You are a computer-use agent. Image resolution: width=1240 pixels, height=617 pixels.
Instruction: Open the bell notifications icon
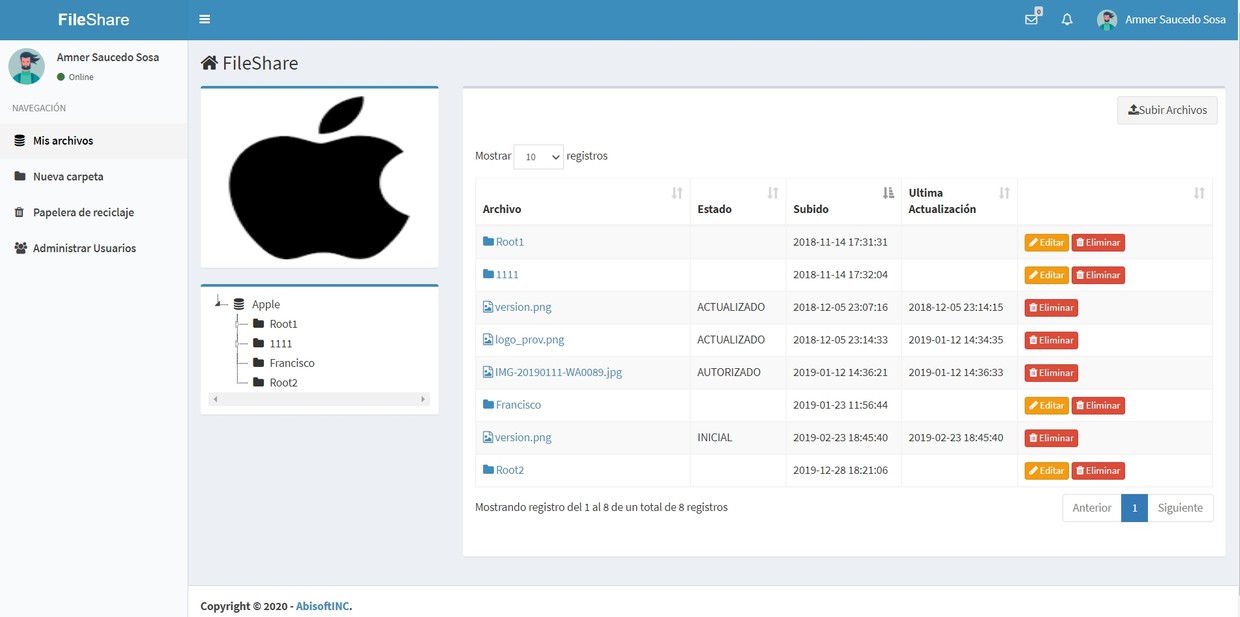(x=1067, y=19)
